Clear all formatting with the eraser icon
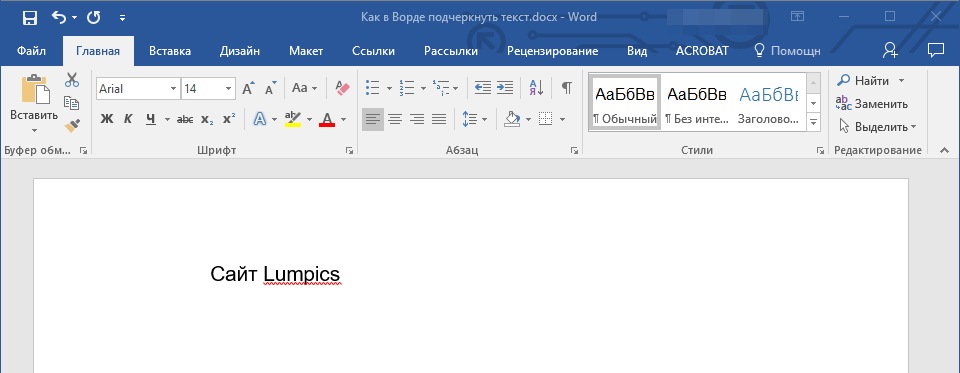 click(342, 88)
